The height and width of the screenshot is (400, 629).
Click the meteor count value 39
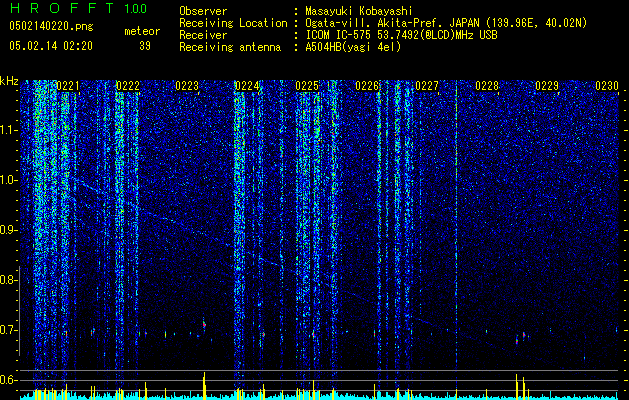[x=145, y=46]
